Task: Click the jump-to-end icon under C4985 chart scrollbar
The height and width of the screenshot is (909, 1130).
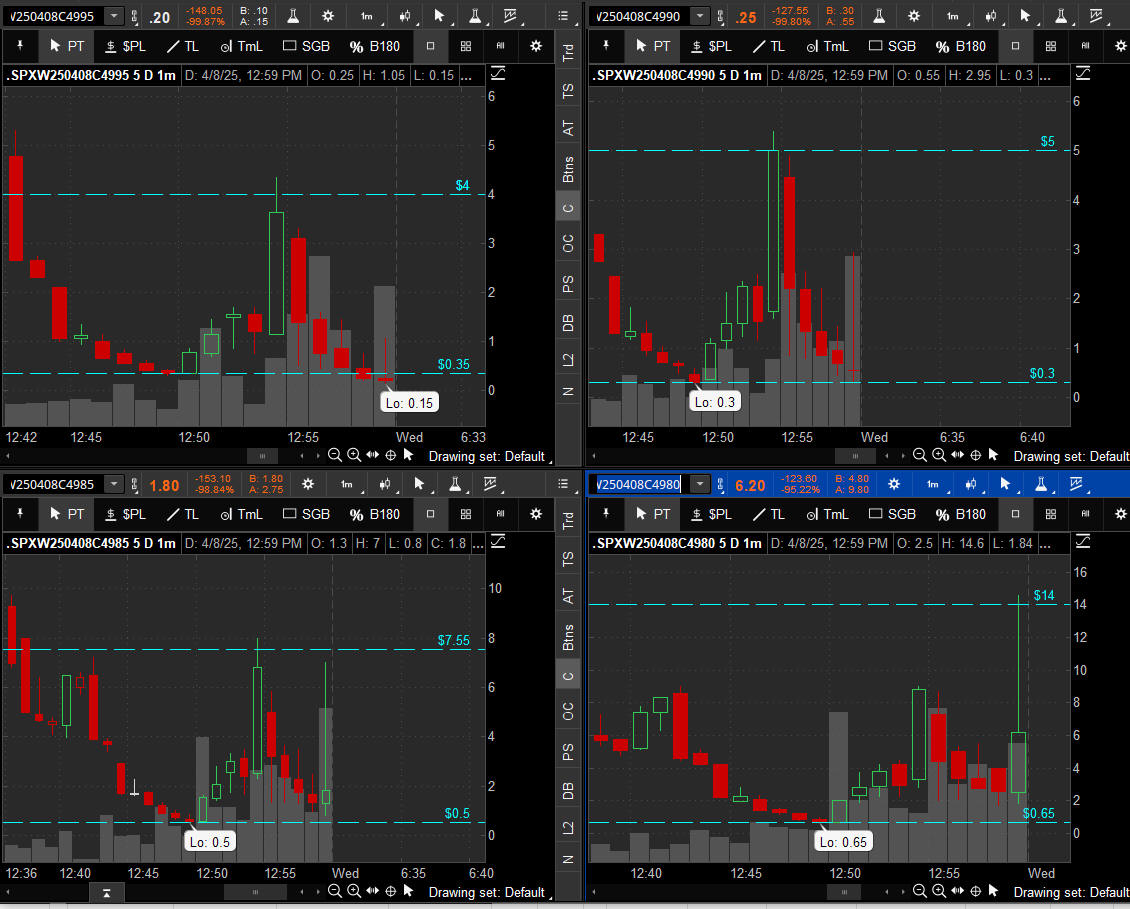Action: point(107,893)
